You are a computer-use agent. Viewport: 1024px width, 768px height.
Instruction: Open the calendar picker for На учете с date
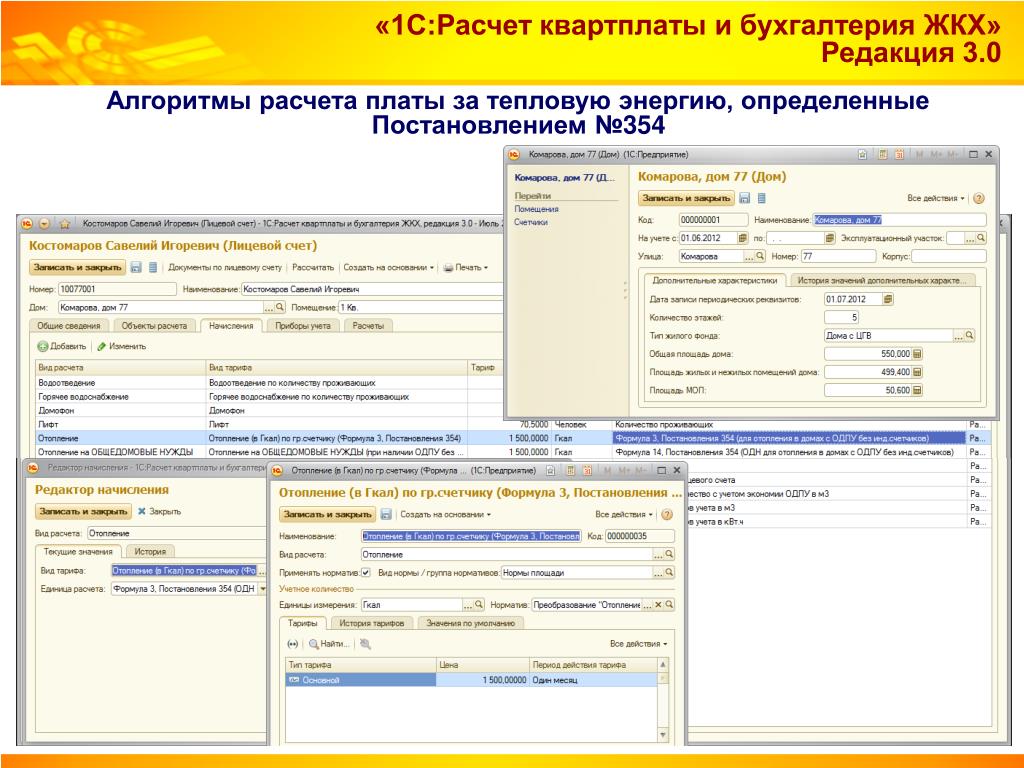coord(743,238)
